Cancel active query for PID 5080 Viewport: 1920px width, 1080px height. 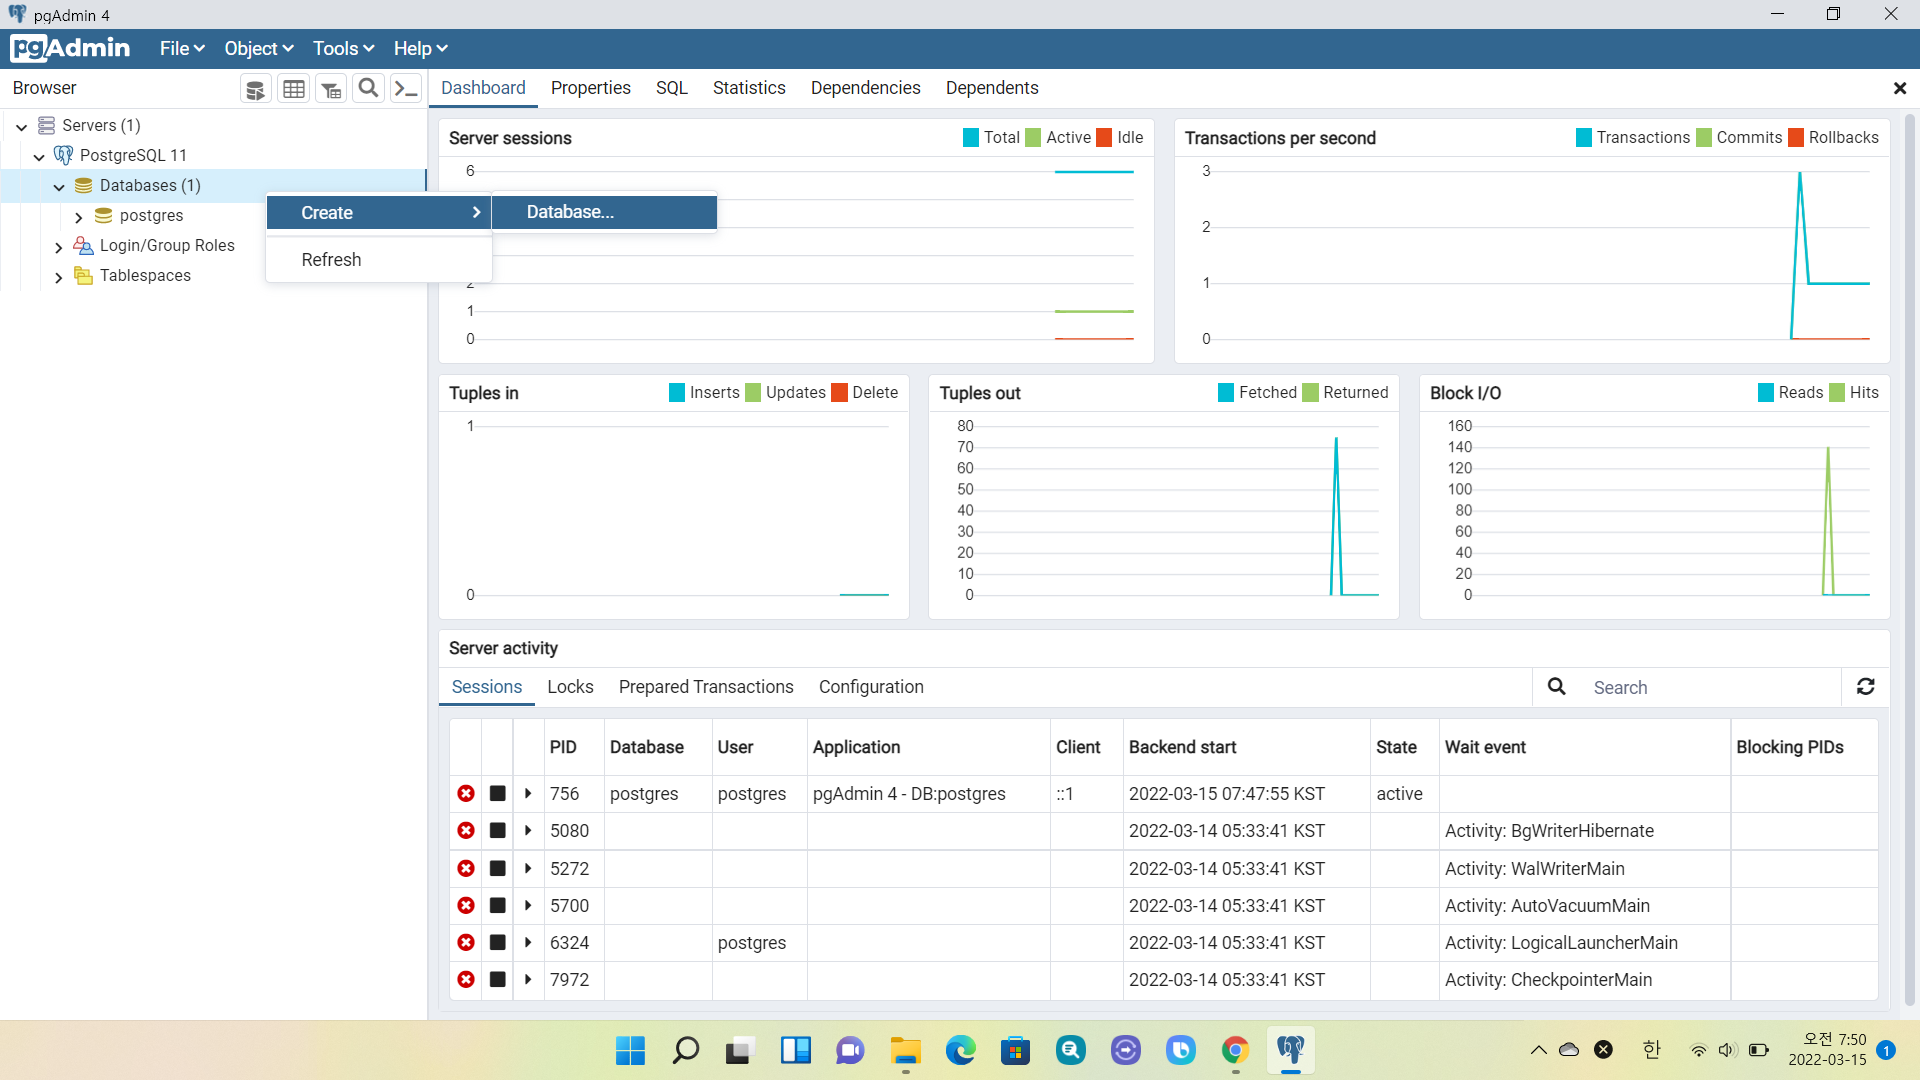[x=497, y=831]
